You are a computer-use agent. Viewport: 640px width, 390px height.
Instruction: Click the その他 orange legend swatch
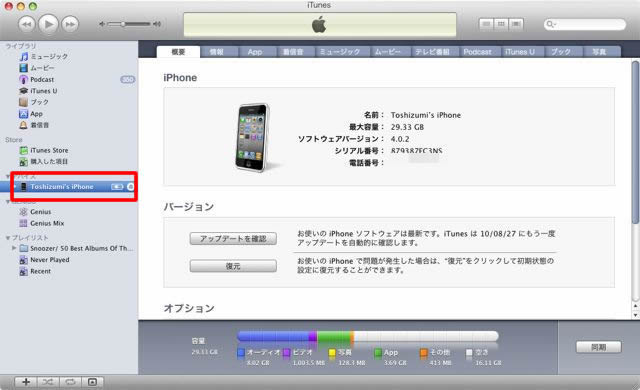click(x=424, y=352)
